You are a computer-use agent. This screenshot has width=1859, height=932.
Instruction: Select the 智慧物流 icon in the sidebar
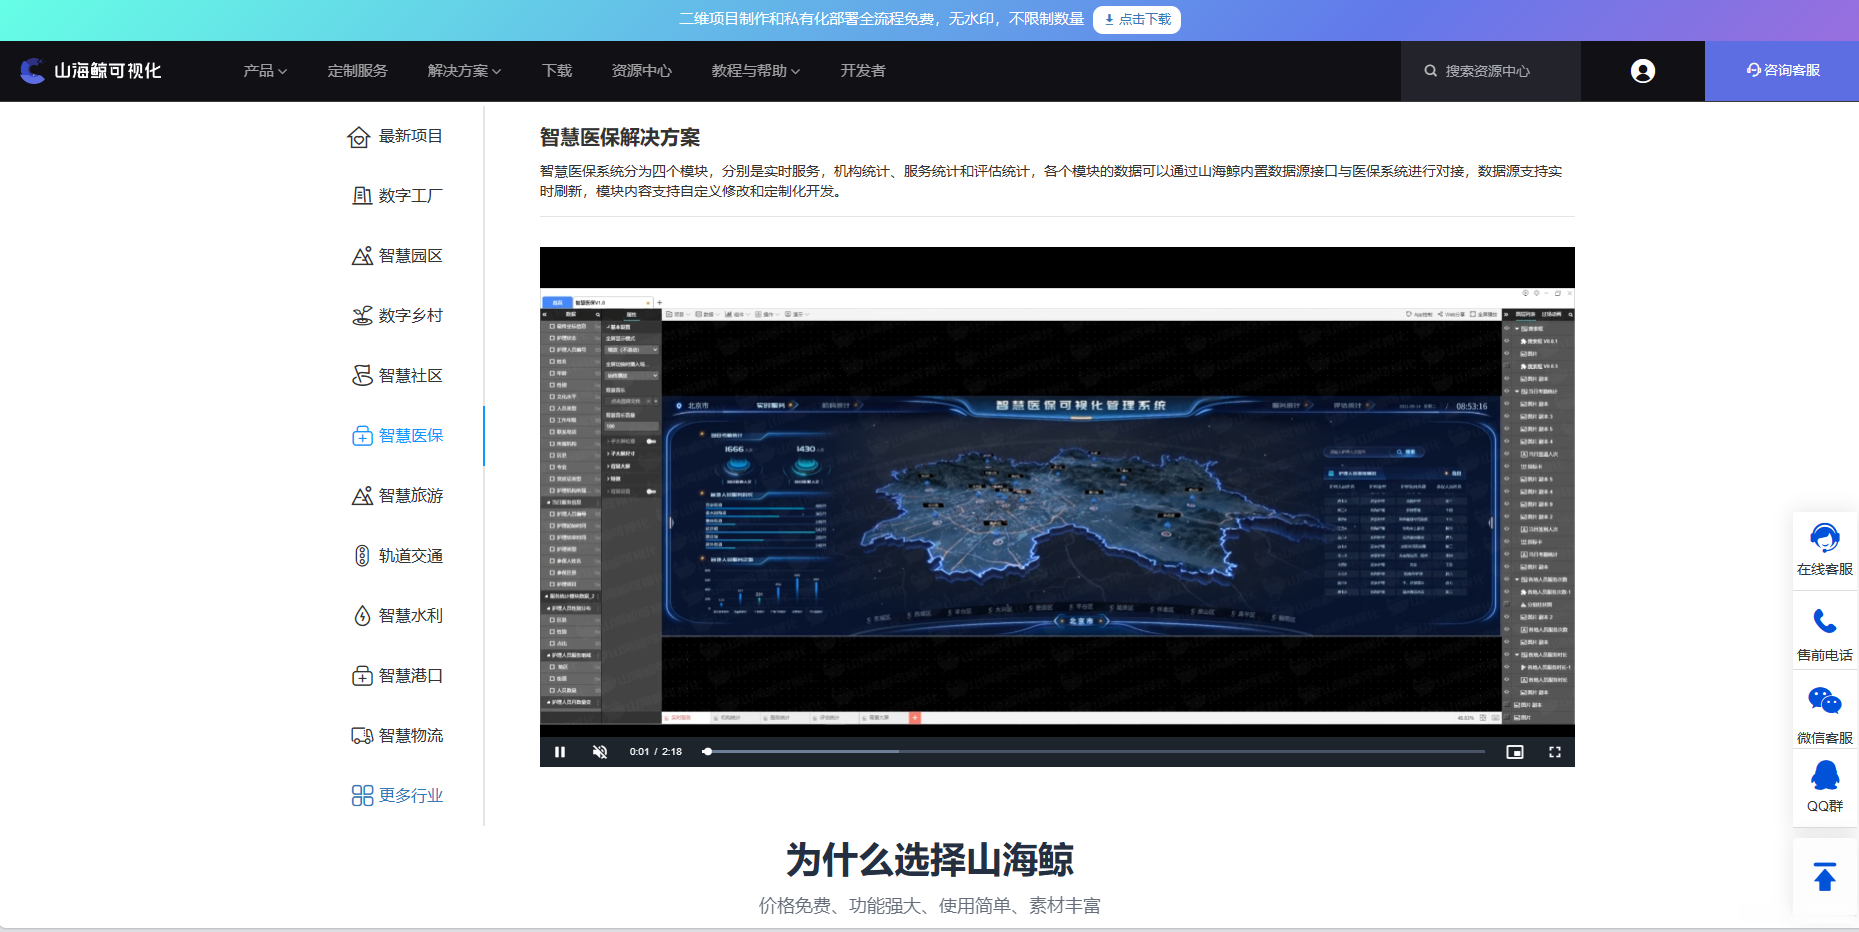362,736
